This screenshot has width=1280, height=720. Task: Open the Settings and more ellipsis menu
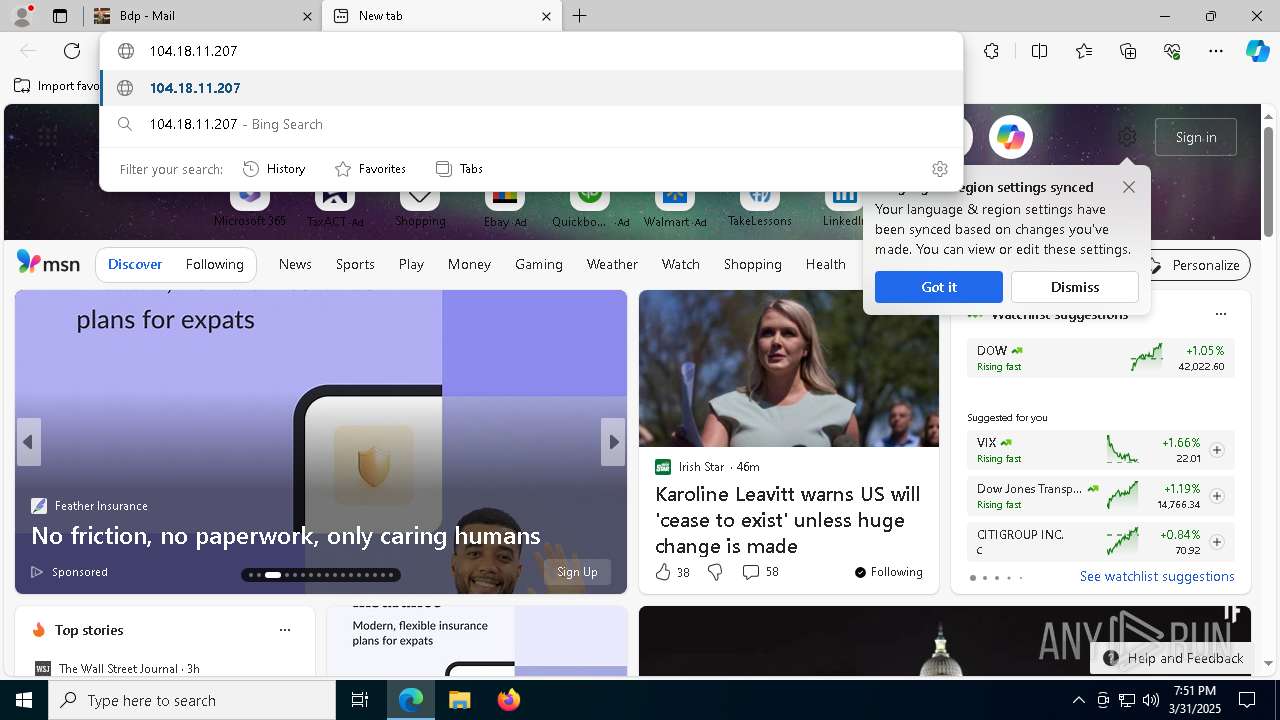pyautogui.click(x=1216, y=51)
